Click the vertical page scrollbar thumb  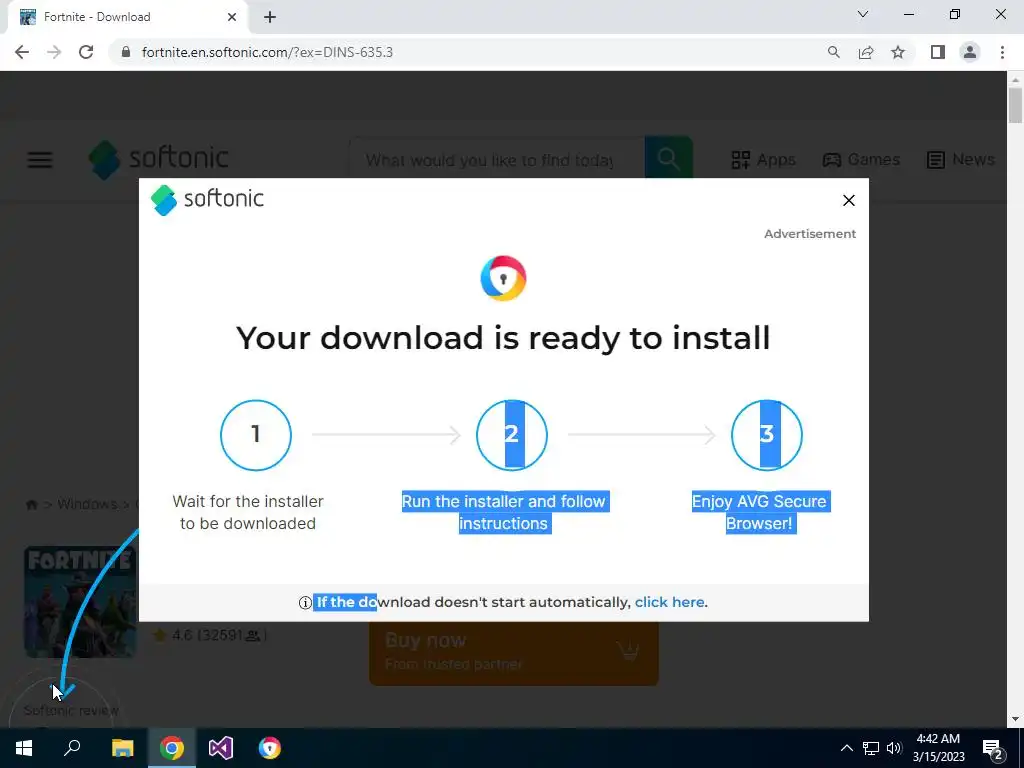point(1015,104)
